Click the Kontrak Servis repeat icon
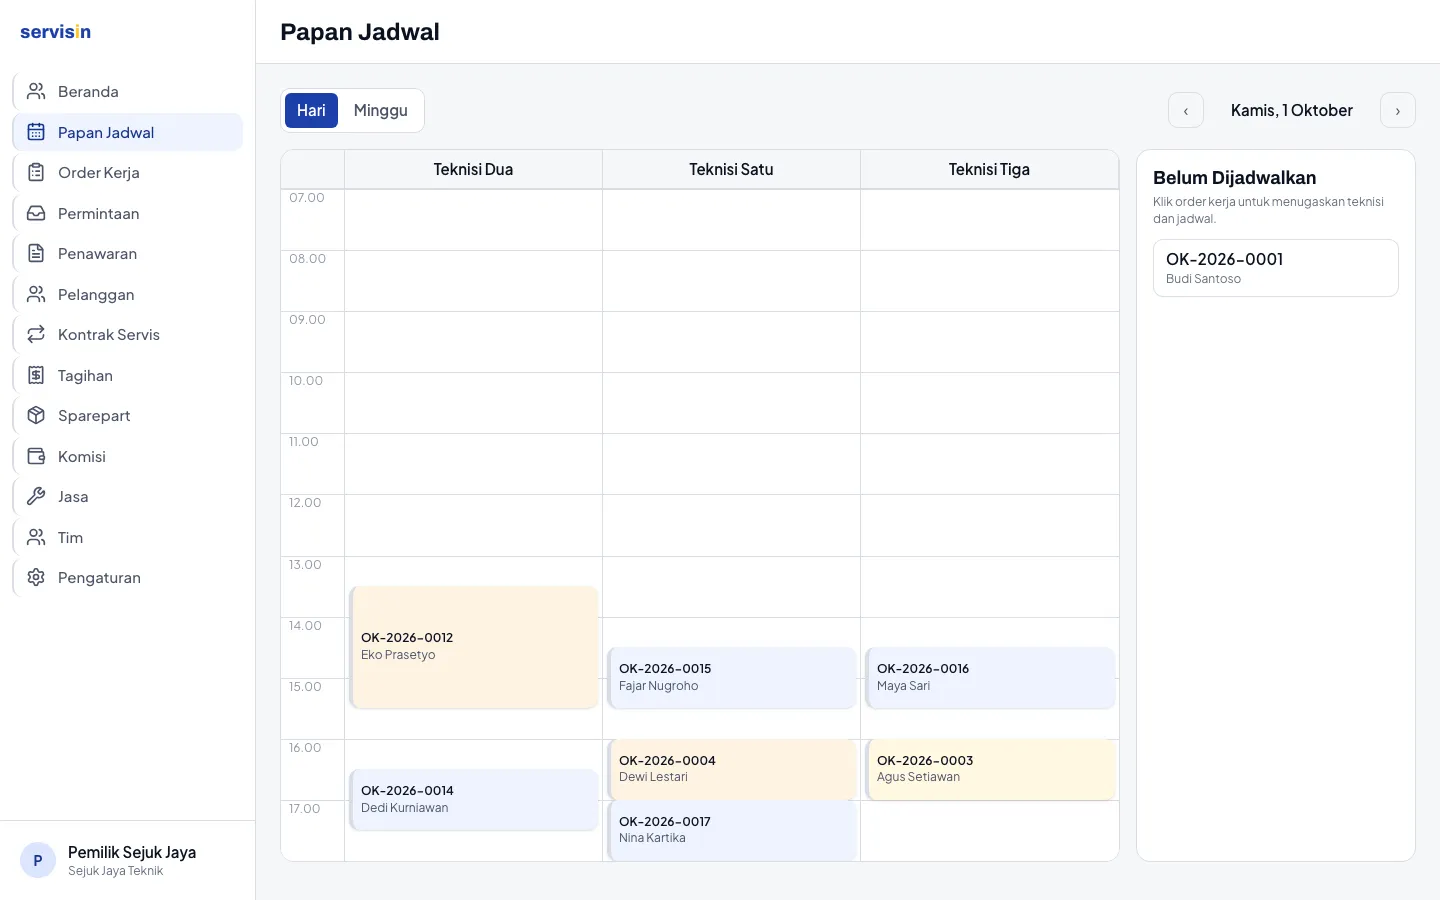 36,334
